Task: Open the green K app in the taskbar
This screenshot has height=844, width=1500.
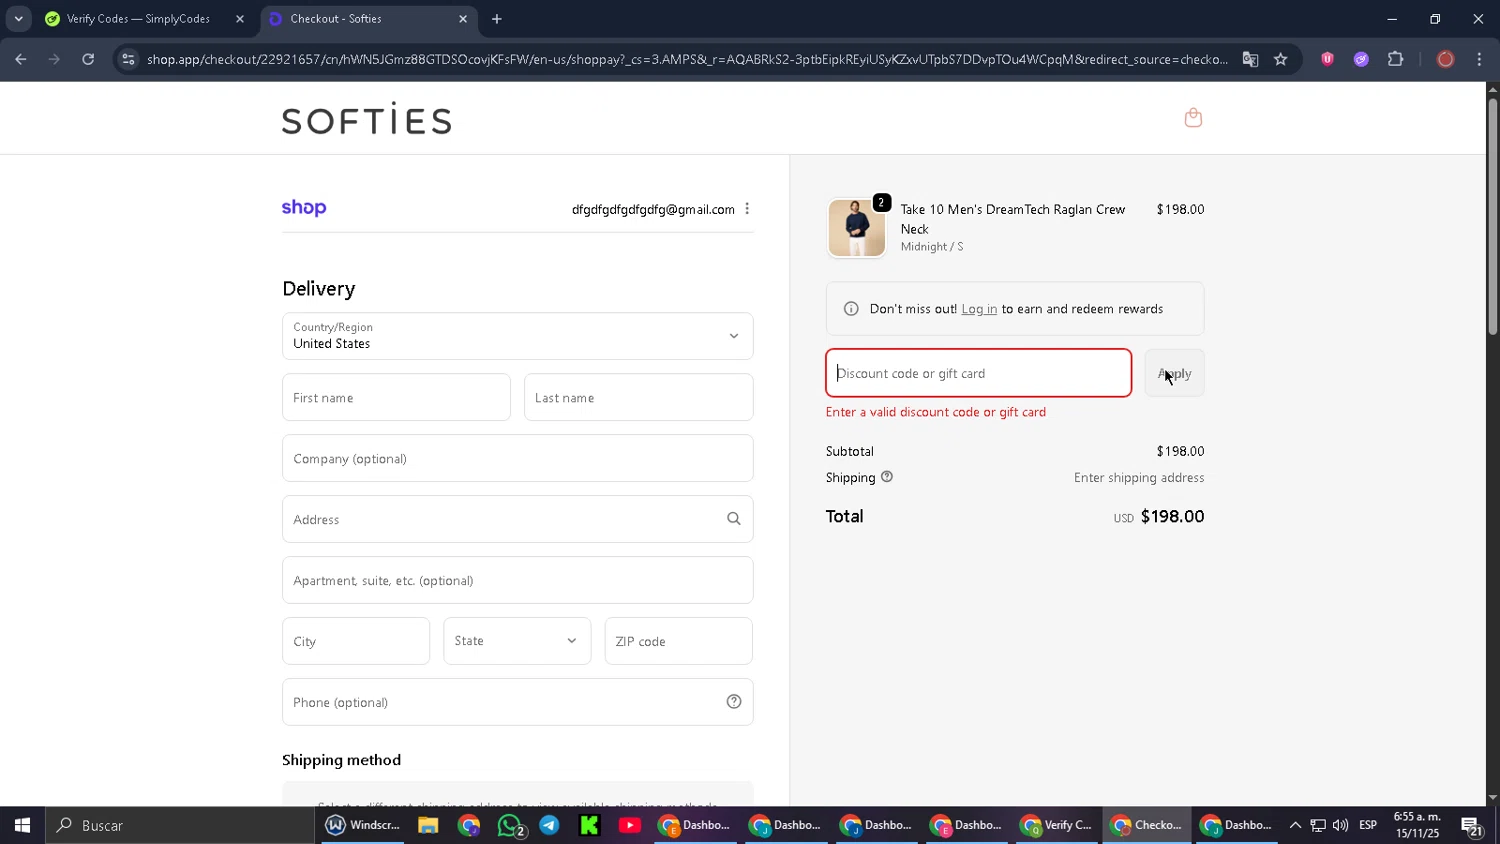Action: (x=589, y=825)
